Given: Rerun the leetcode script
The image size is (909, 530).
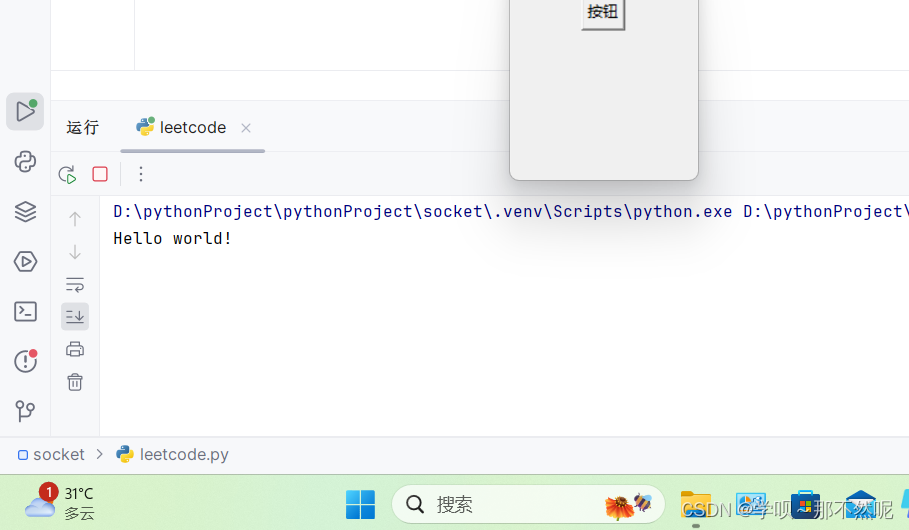Looking at the screenshot, I should click(67, 174).
